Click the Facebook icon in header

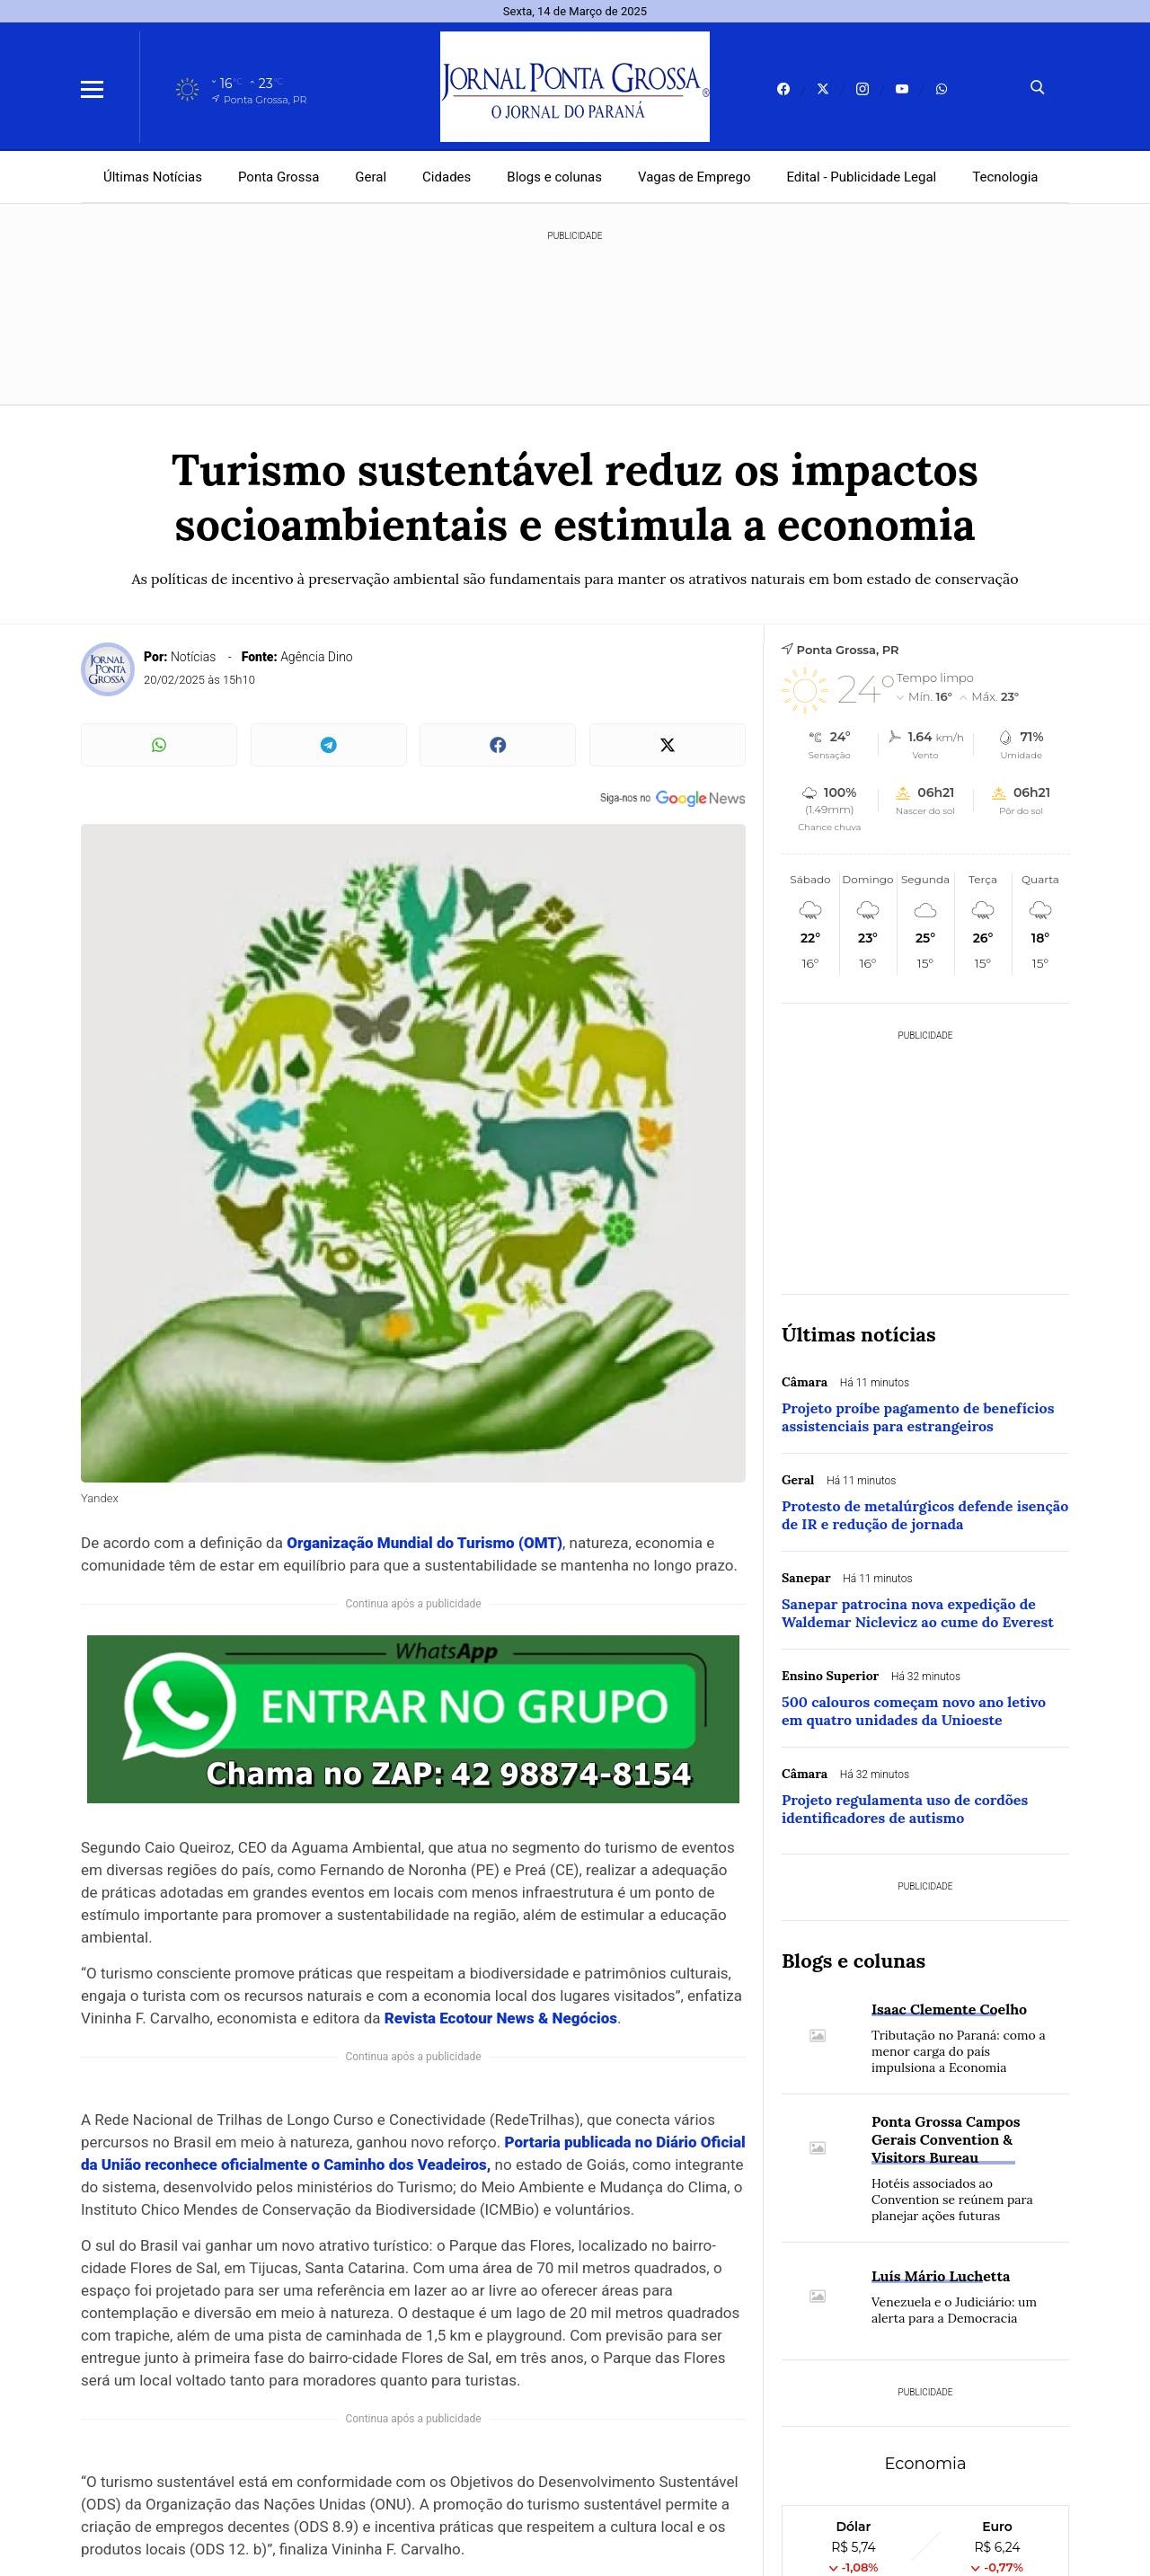tap(783, 89)
